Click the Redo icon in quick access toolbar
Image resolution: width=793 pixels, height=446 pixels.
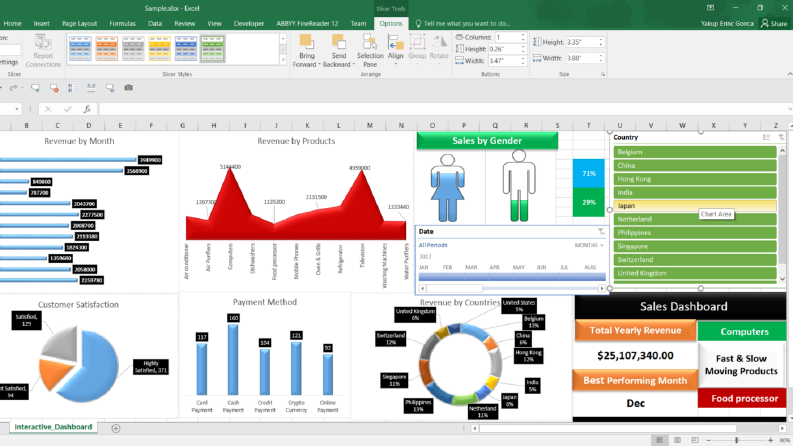coord(14,88)
